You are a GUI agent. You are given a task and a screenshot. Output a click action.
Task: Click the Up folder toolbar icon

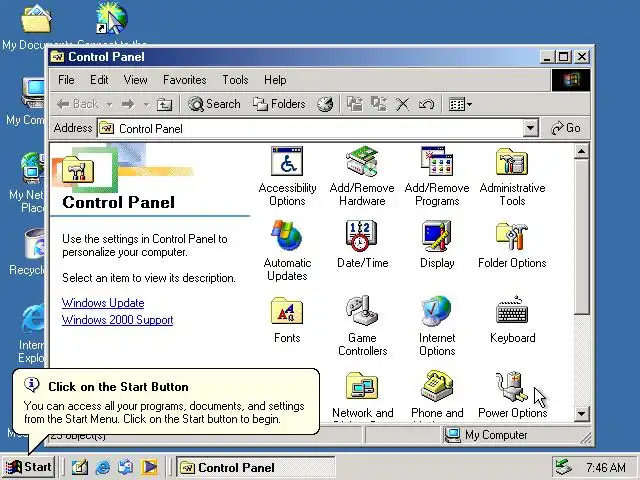point(164,104)
